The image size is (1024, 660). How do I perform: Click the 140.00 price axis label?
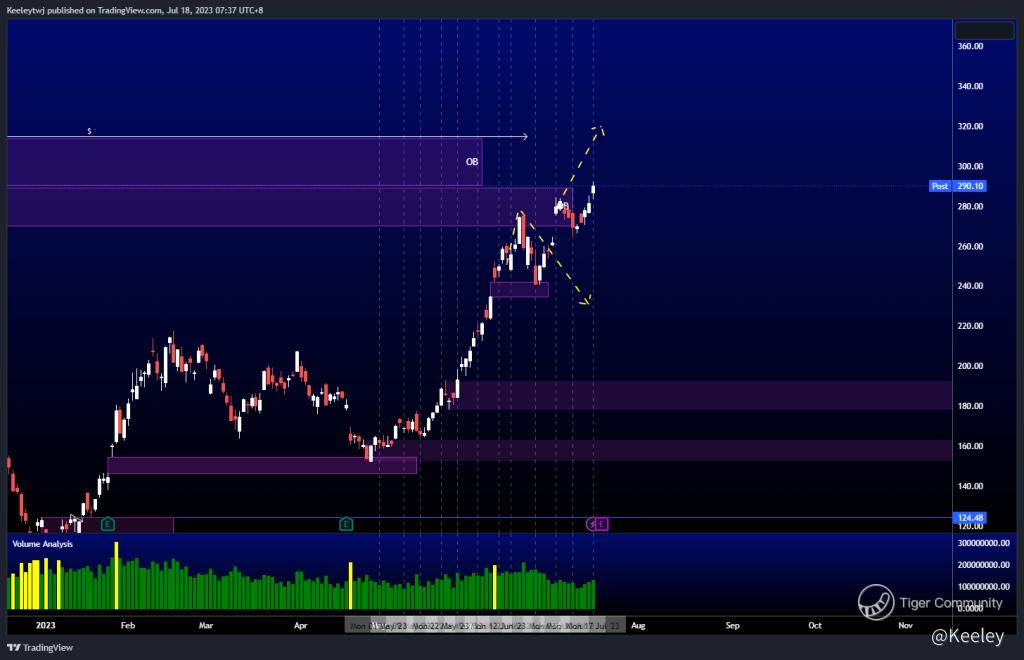970,486
